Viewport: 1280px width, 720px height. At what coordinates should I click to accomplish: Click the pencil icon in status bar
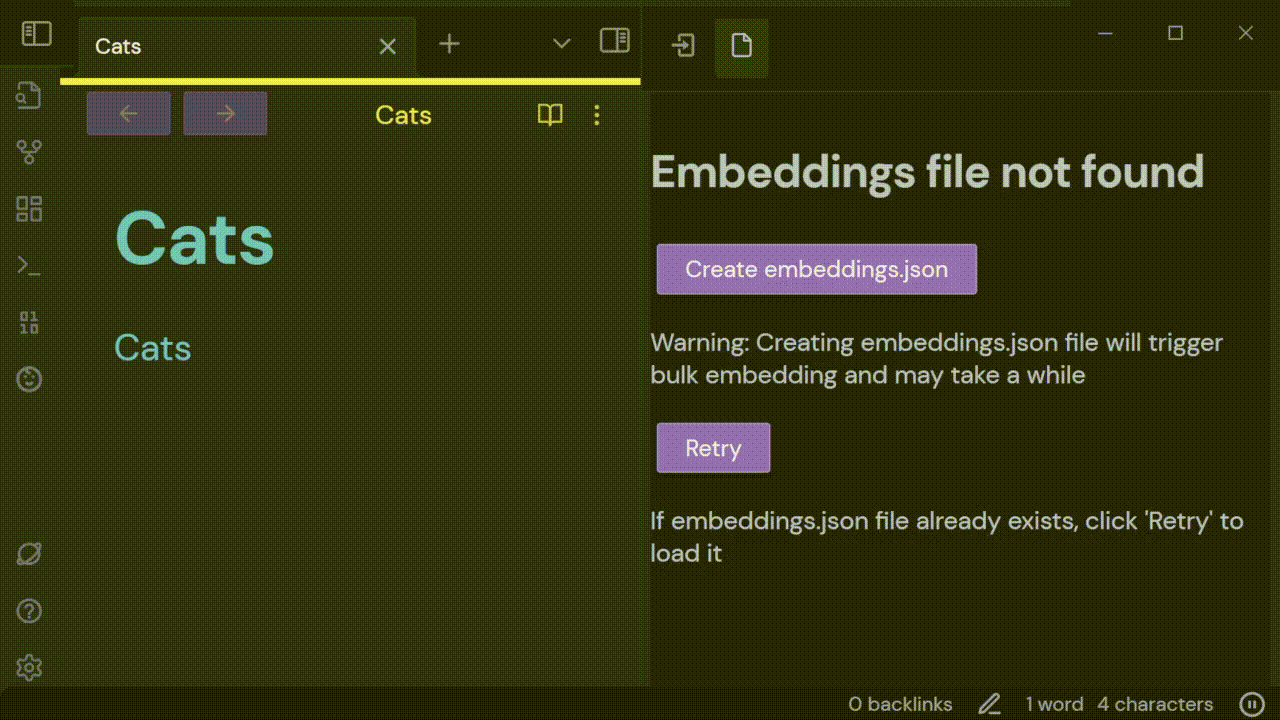click(989, 704)
